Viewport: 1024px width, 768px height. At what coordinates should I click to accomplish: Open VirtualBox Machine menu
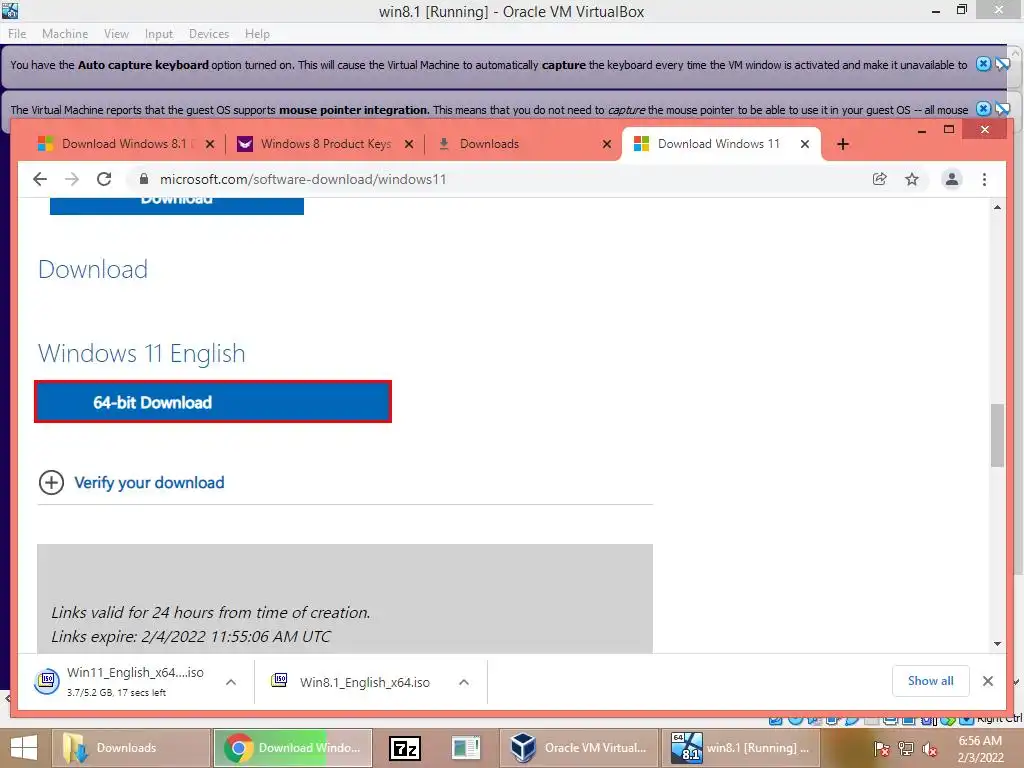(65, 33)
